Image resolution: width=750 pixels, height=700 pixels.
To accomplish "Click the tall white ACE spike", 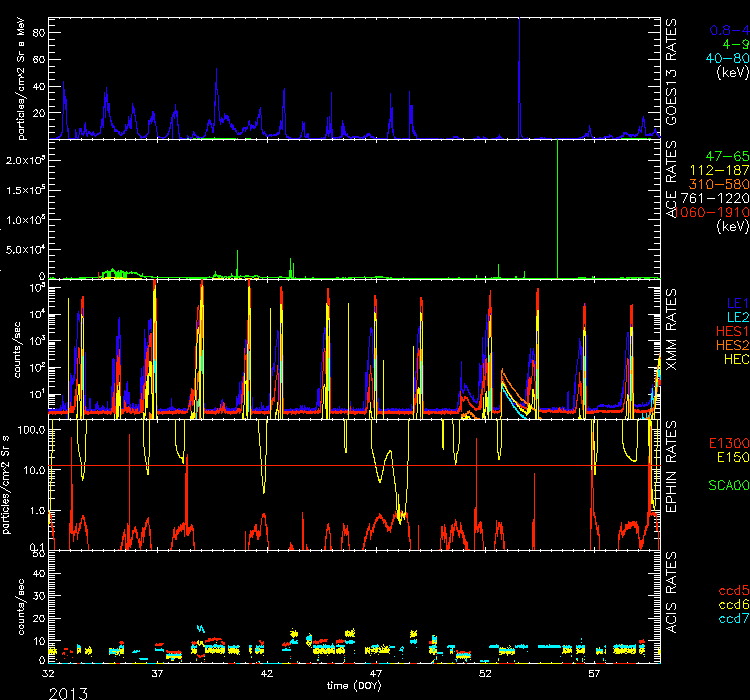I will (556, 200).
